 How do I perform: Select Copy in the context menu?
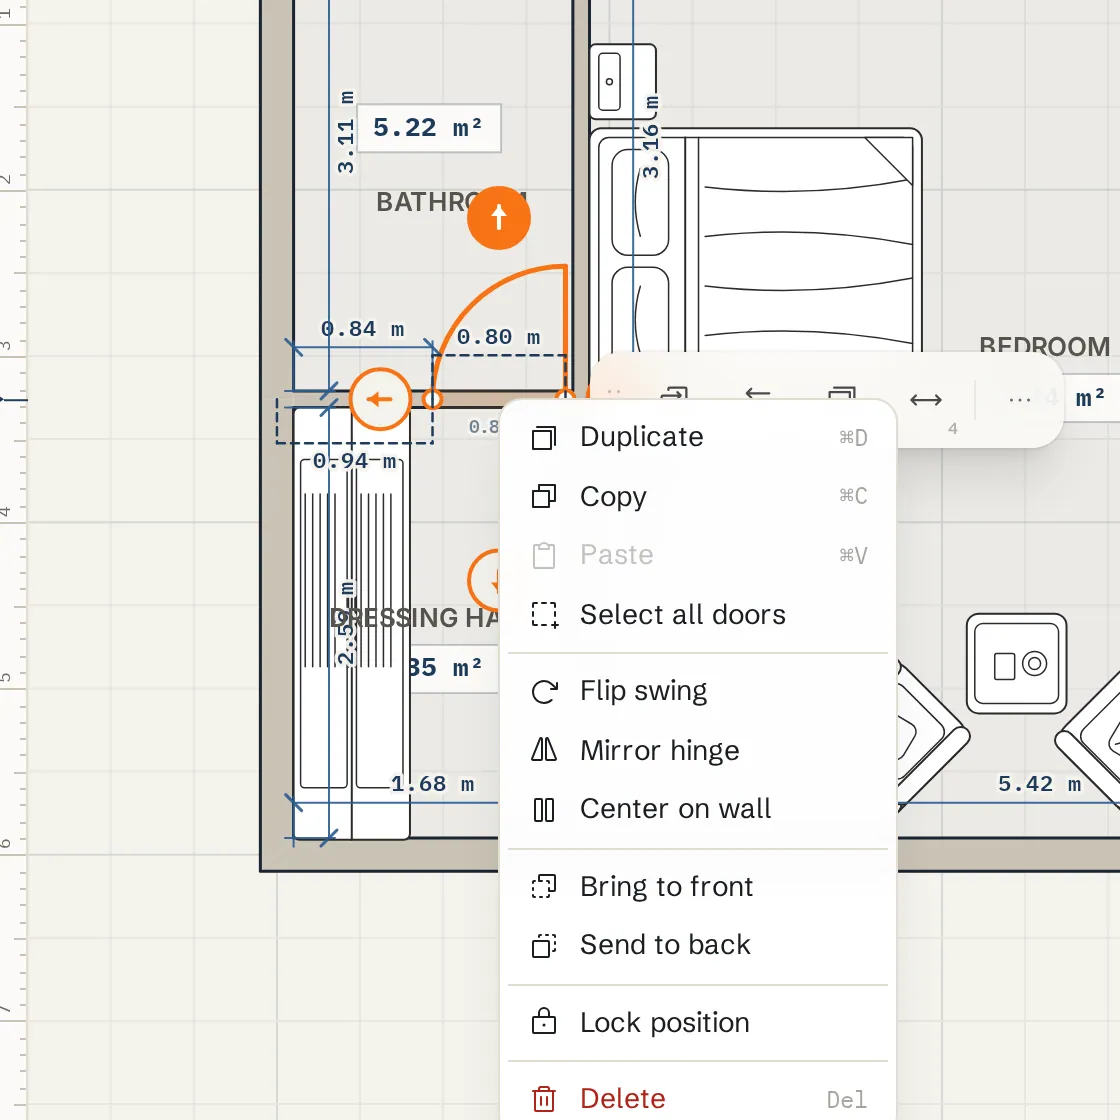pyautogui.click(x=697, y=496)
